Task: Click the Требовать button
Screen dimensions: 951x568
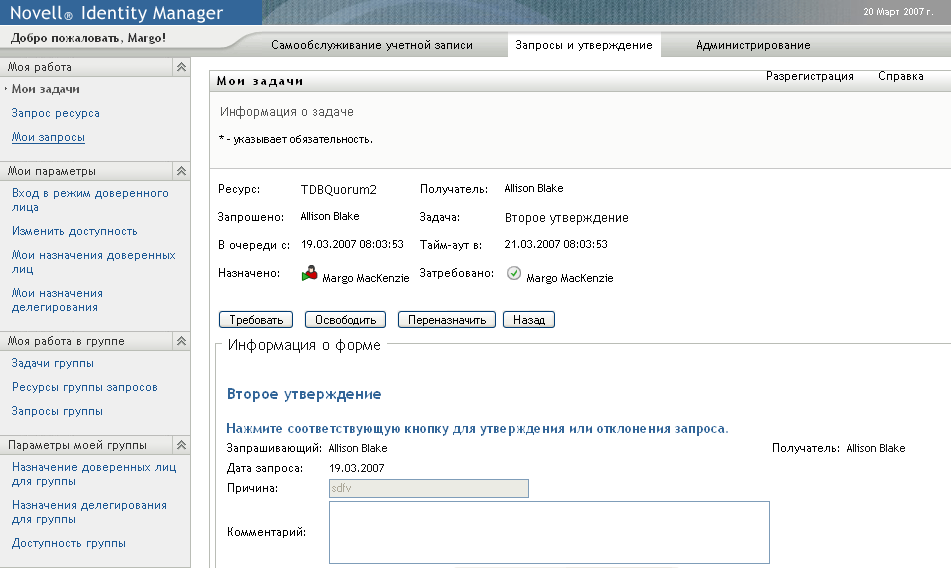Action: pos(256,319)
